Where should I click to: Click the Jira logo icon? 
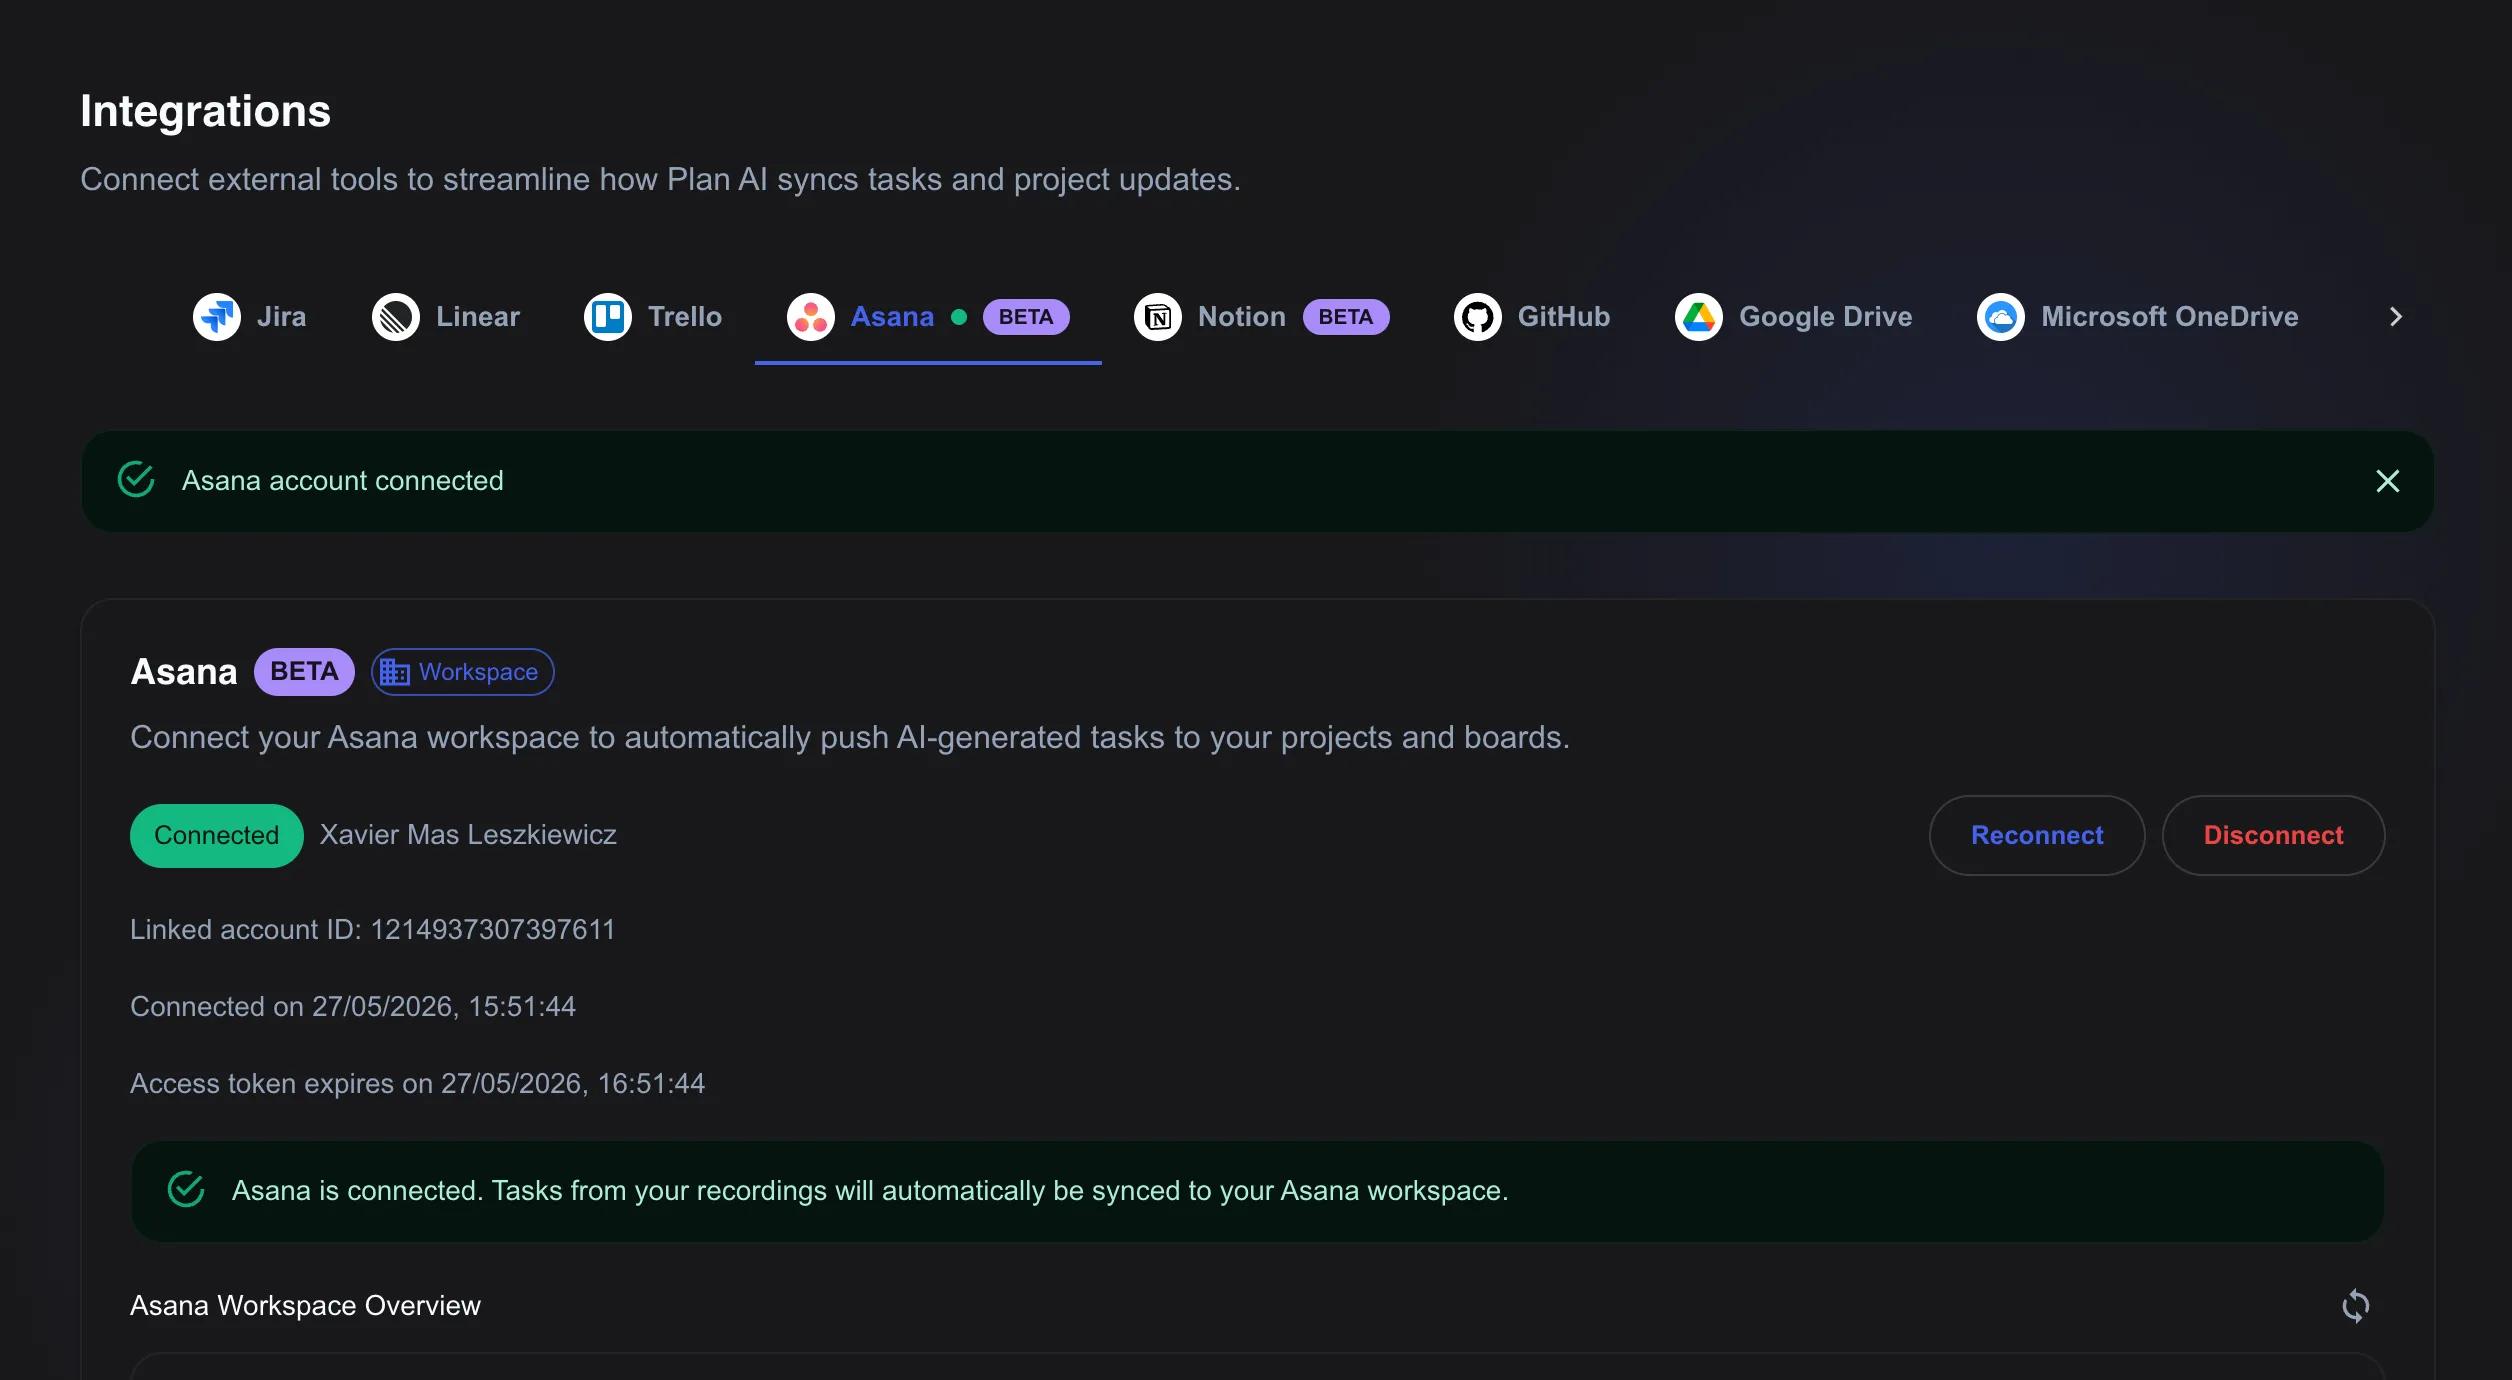(x=216, y=317)
